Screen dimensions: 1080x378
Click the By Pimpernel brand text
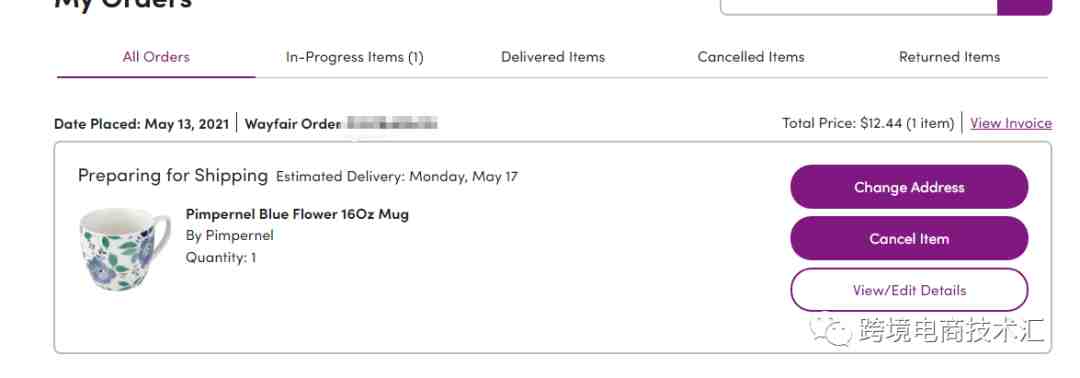(x=229, y=235)
